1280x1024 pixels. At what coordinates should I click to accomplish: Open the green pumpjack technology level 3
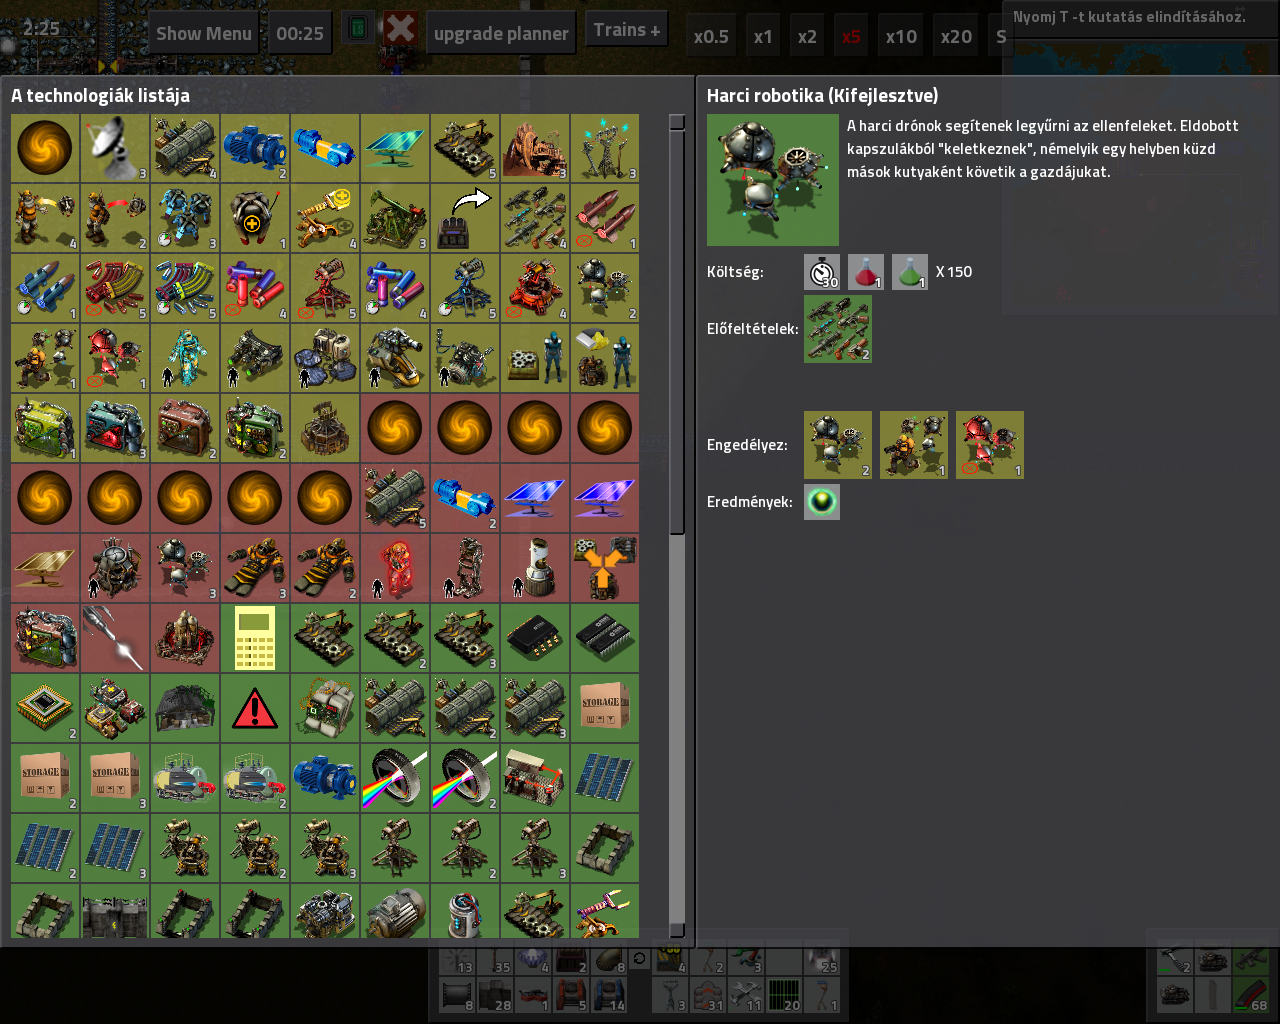395,218
